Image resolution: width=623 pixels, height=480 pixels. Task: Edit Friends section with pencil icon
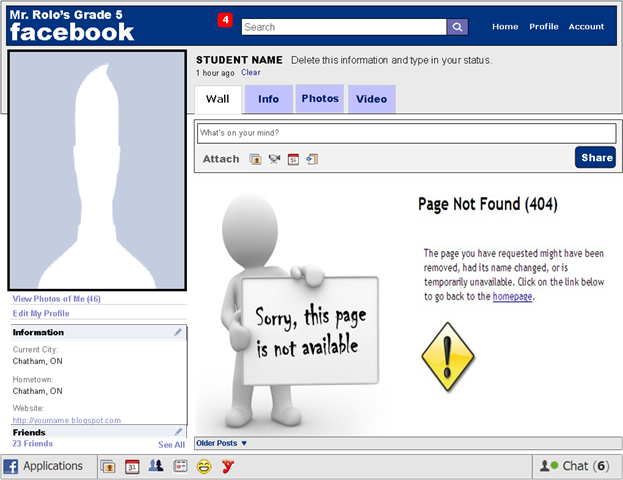[178, 432]
